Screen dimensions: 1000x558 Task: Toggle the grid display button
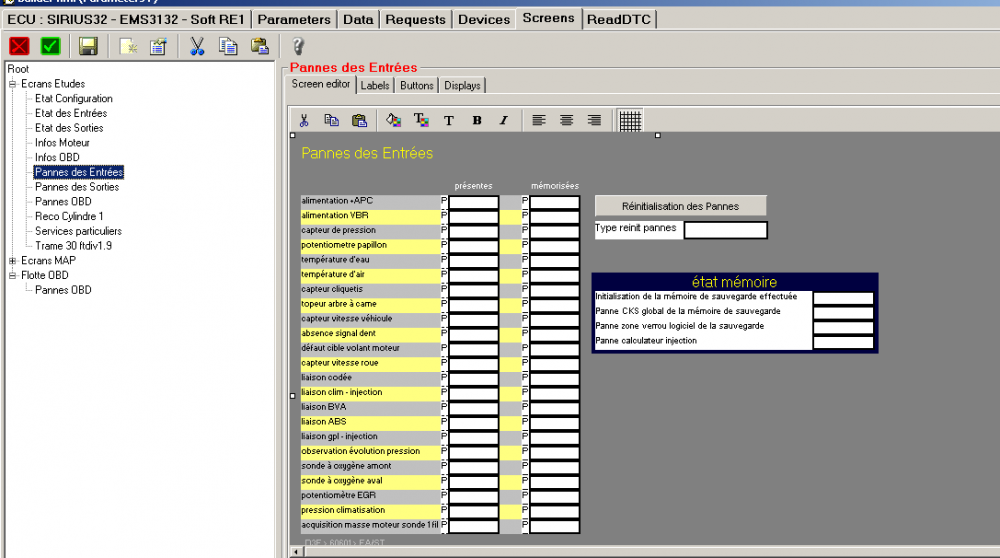(x=630, y=121)
